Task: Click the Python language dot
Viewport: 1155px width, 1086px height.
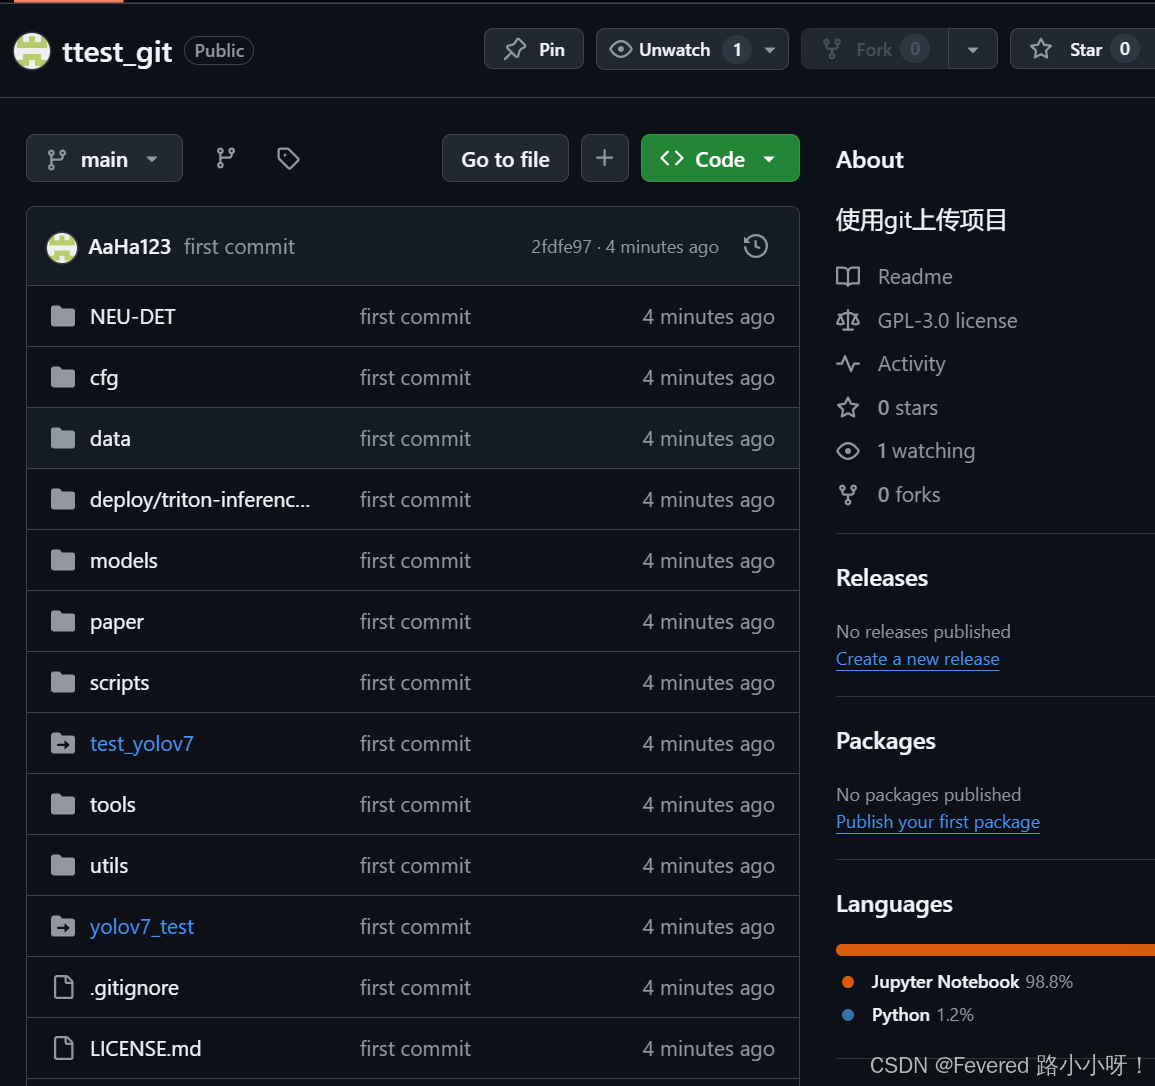Action: [x=848, y=1015]
